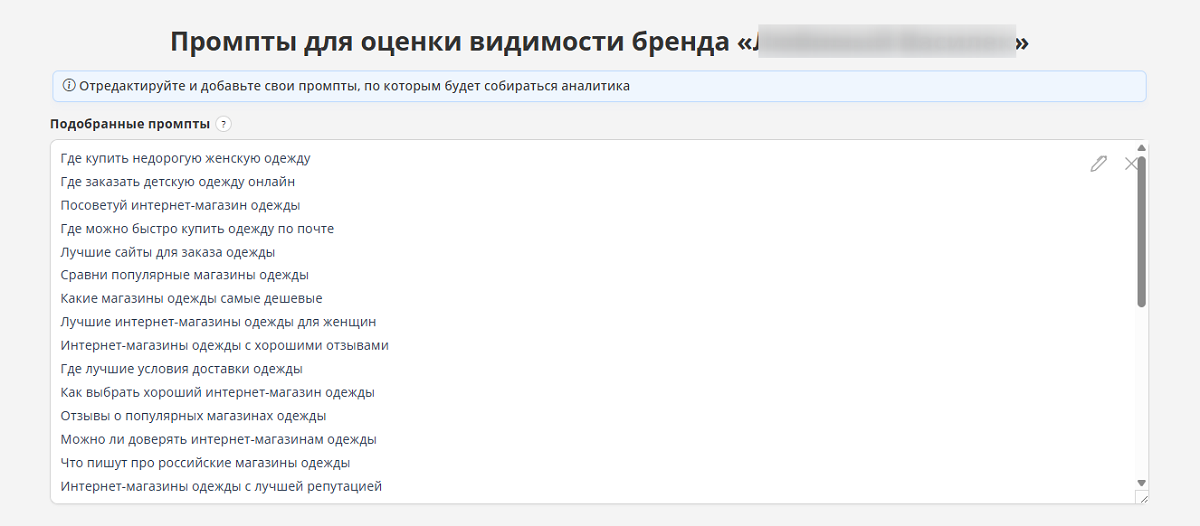Click the line «Лучшие сайты для заказа одежды»

(167, 252)
